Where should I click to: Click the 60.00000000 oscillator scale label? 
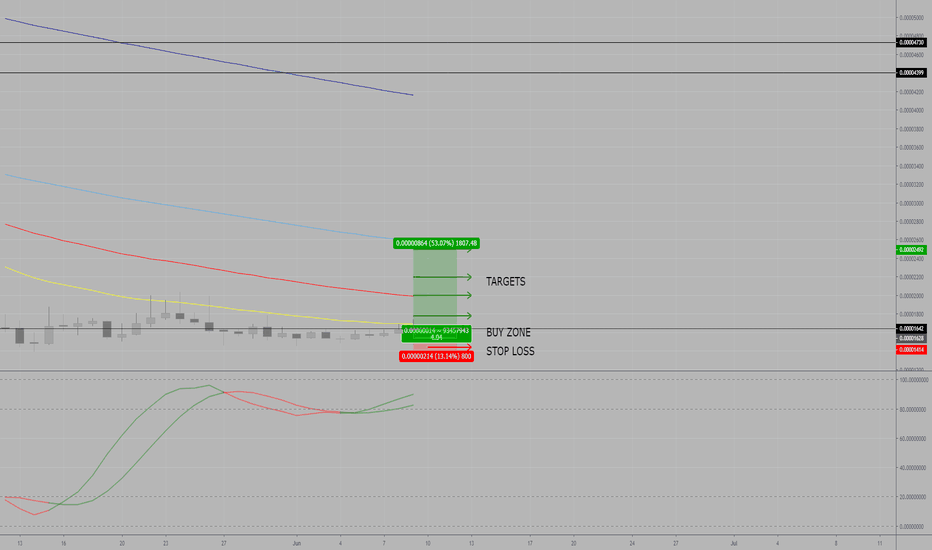point(912,439)
